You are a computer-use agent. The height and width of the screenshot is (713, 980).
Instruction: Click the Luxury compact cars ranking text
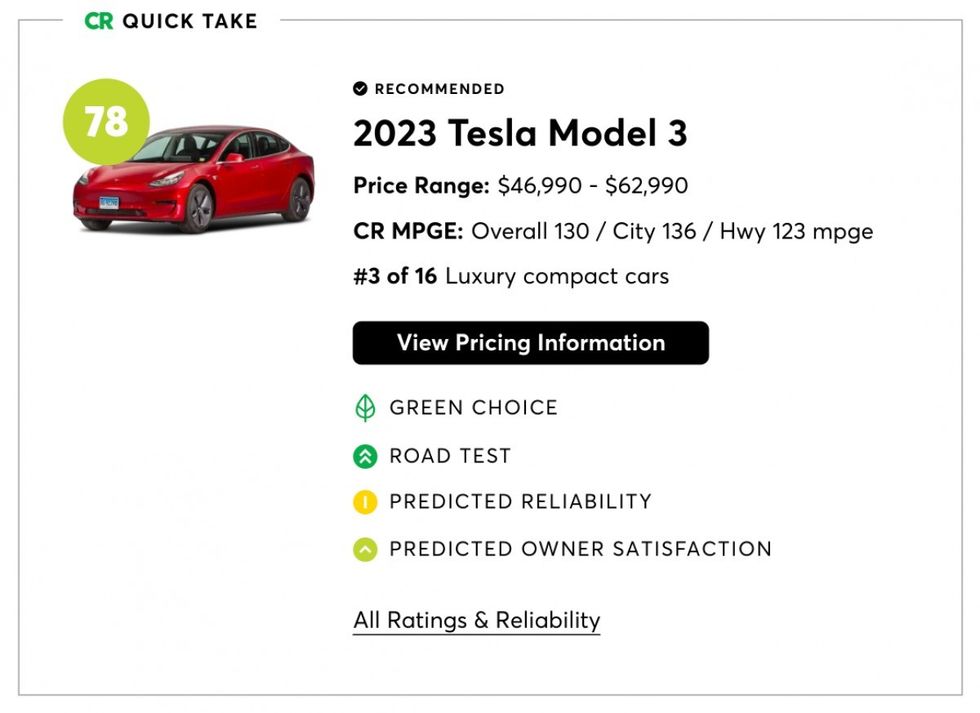point(511,276)
